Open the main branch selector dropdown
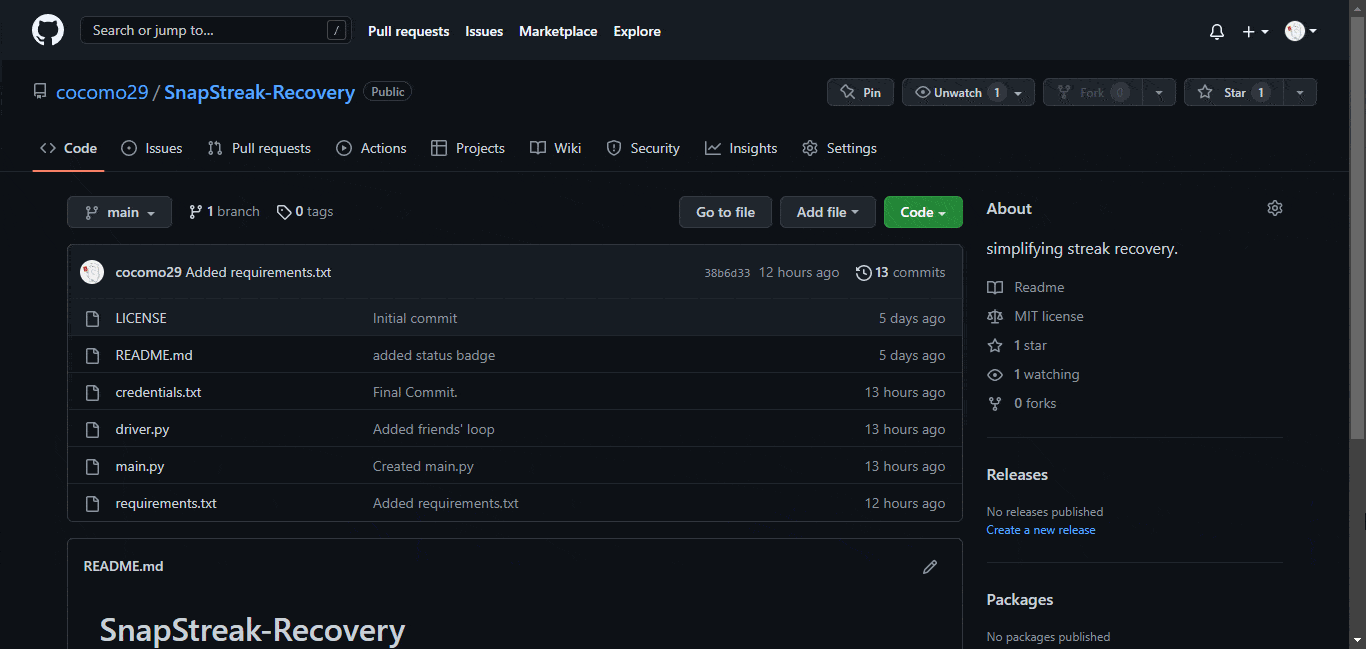The width and height of the screenshot is (1366, 649). (x=119, y=212)
